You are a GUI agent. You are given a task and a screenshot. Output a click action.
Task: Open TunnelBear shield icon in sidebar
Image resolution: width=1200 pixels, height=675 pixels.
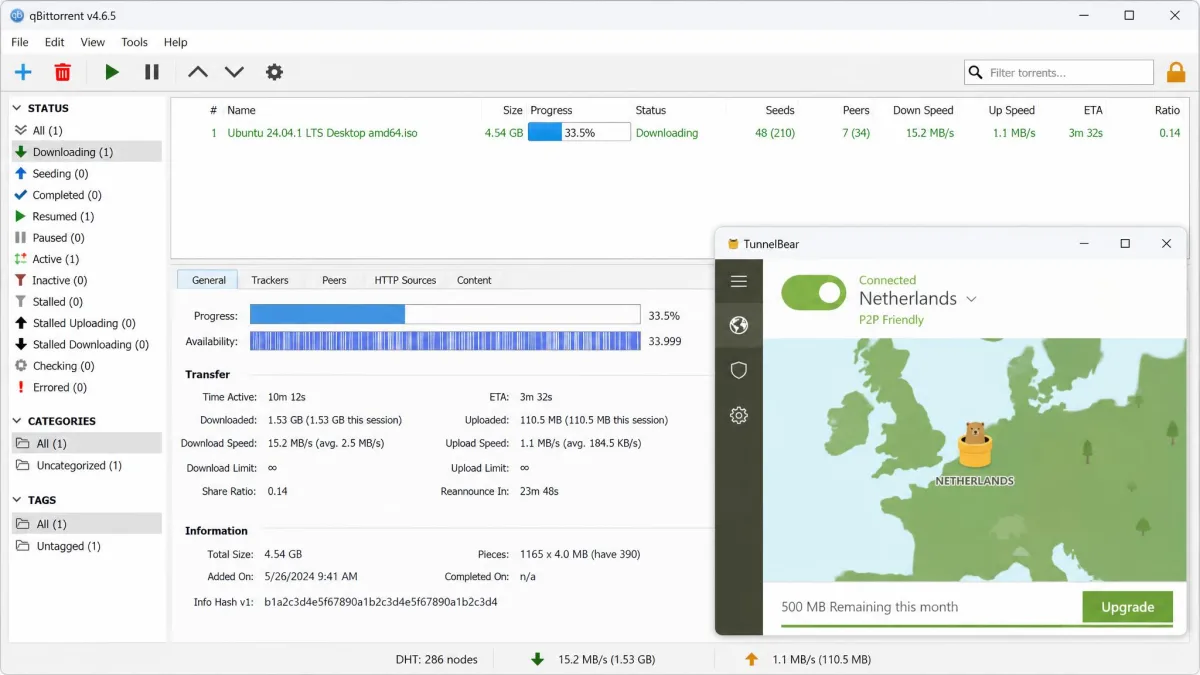click(x=739, y=370)
